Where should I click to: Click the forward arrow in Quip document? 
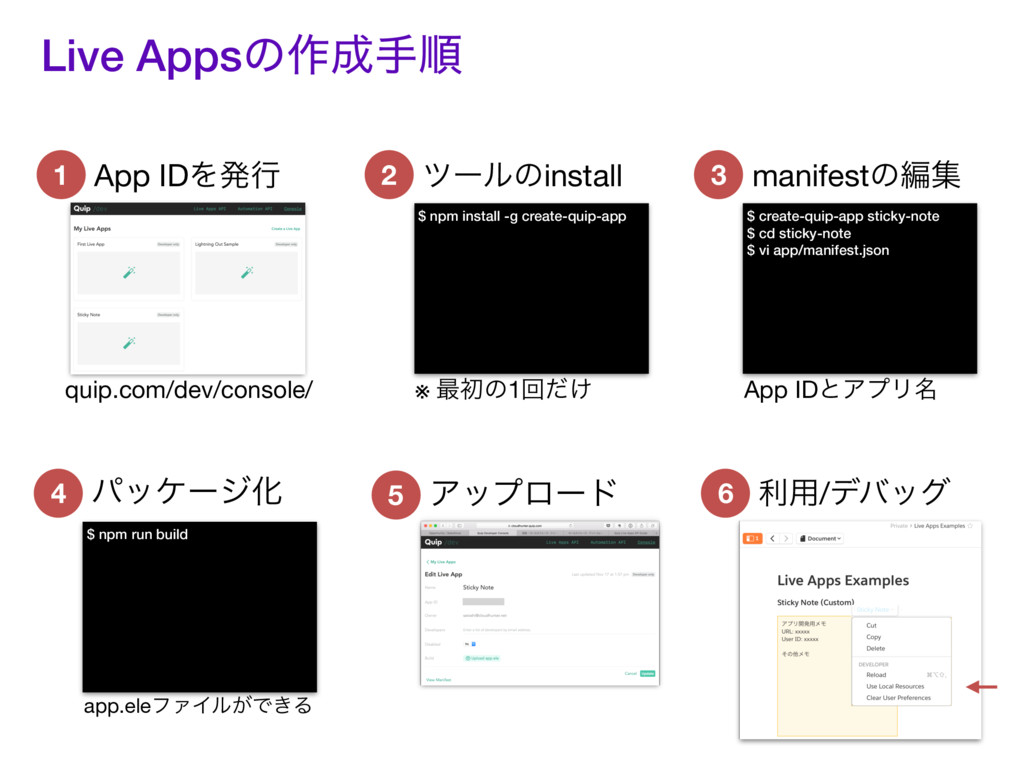[x=786, y=539]
